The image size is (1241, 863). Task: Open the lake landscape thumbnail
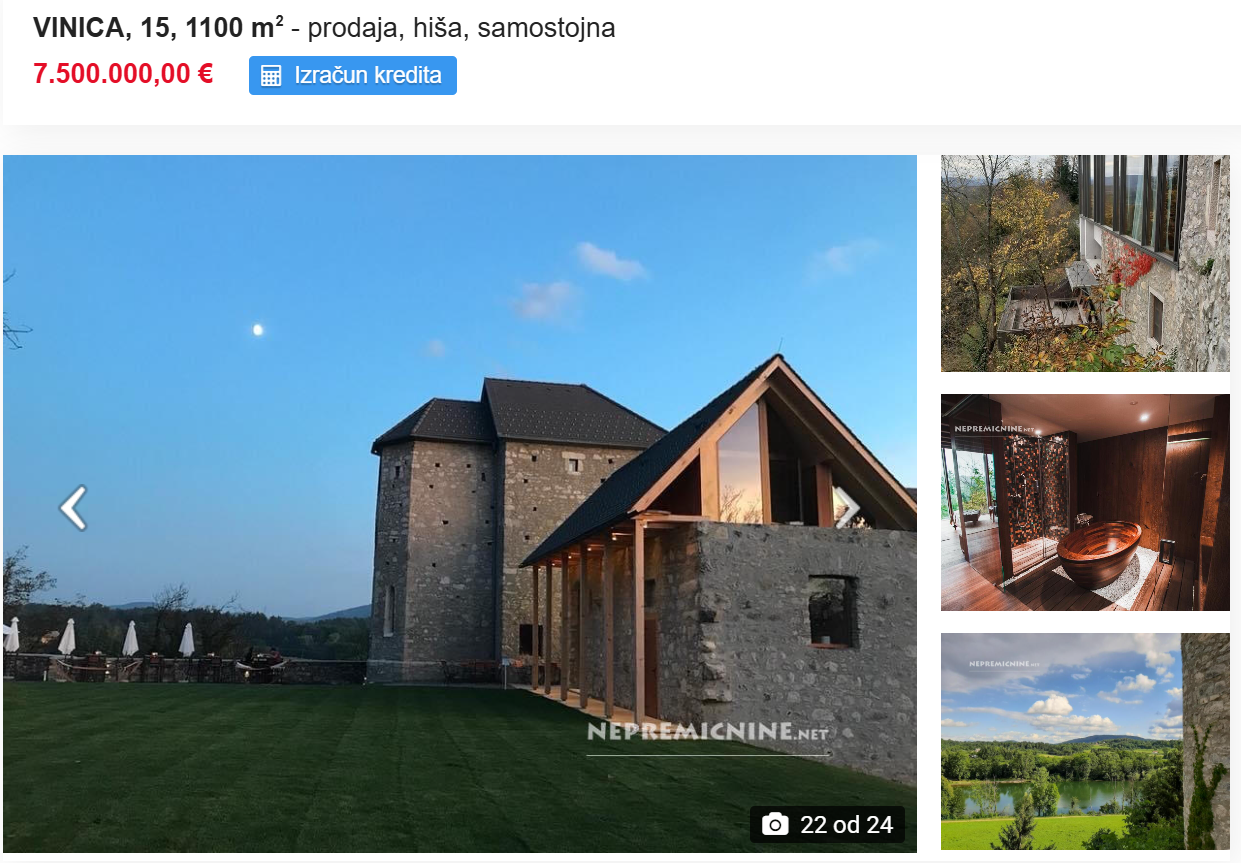coord(1085,741)
